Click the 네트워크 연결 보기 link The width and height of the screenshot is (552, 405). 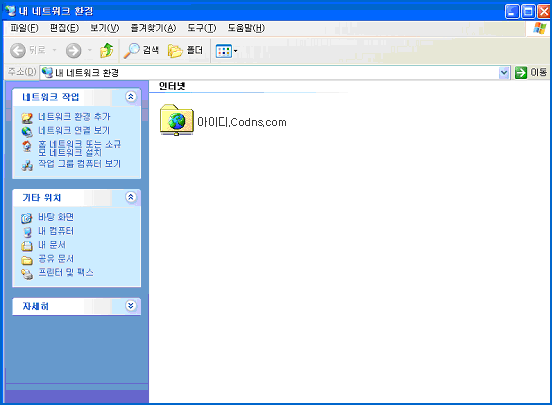74,131
